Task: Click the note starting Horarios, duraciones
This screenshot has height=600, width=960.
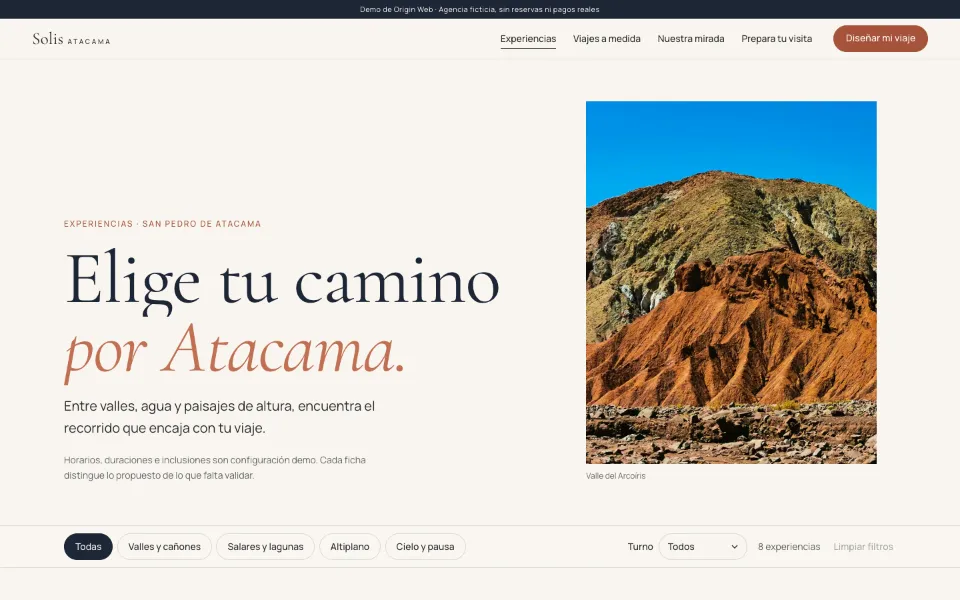Action: pyautogui.click(x=215, y=468)
